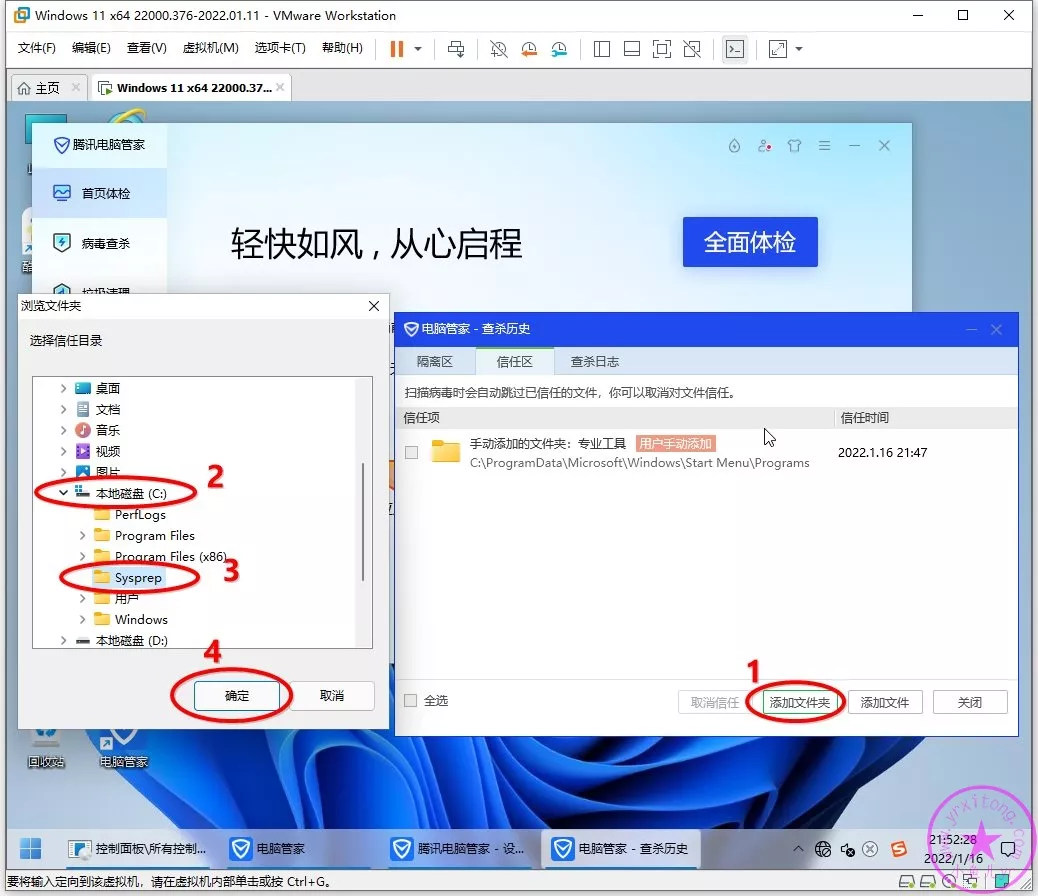Collapse the 本地磁盘 (C:) tree node
The image size is (1038, 896).
pyautogui.click(x=64, y=493)
